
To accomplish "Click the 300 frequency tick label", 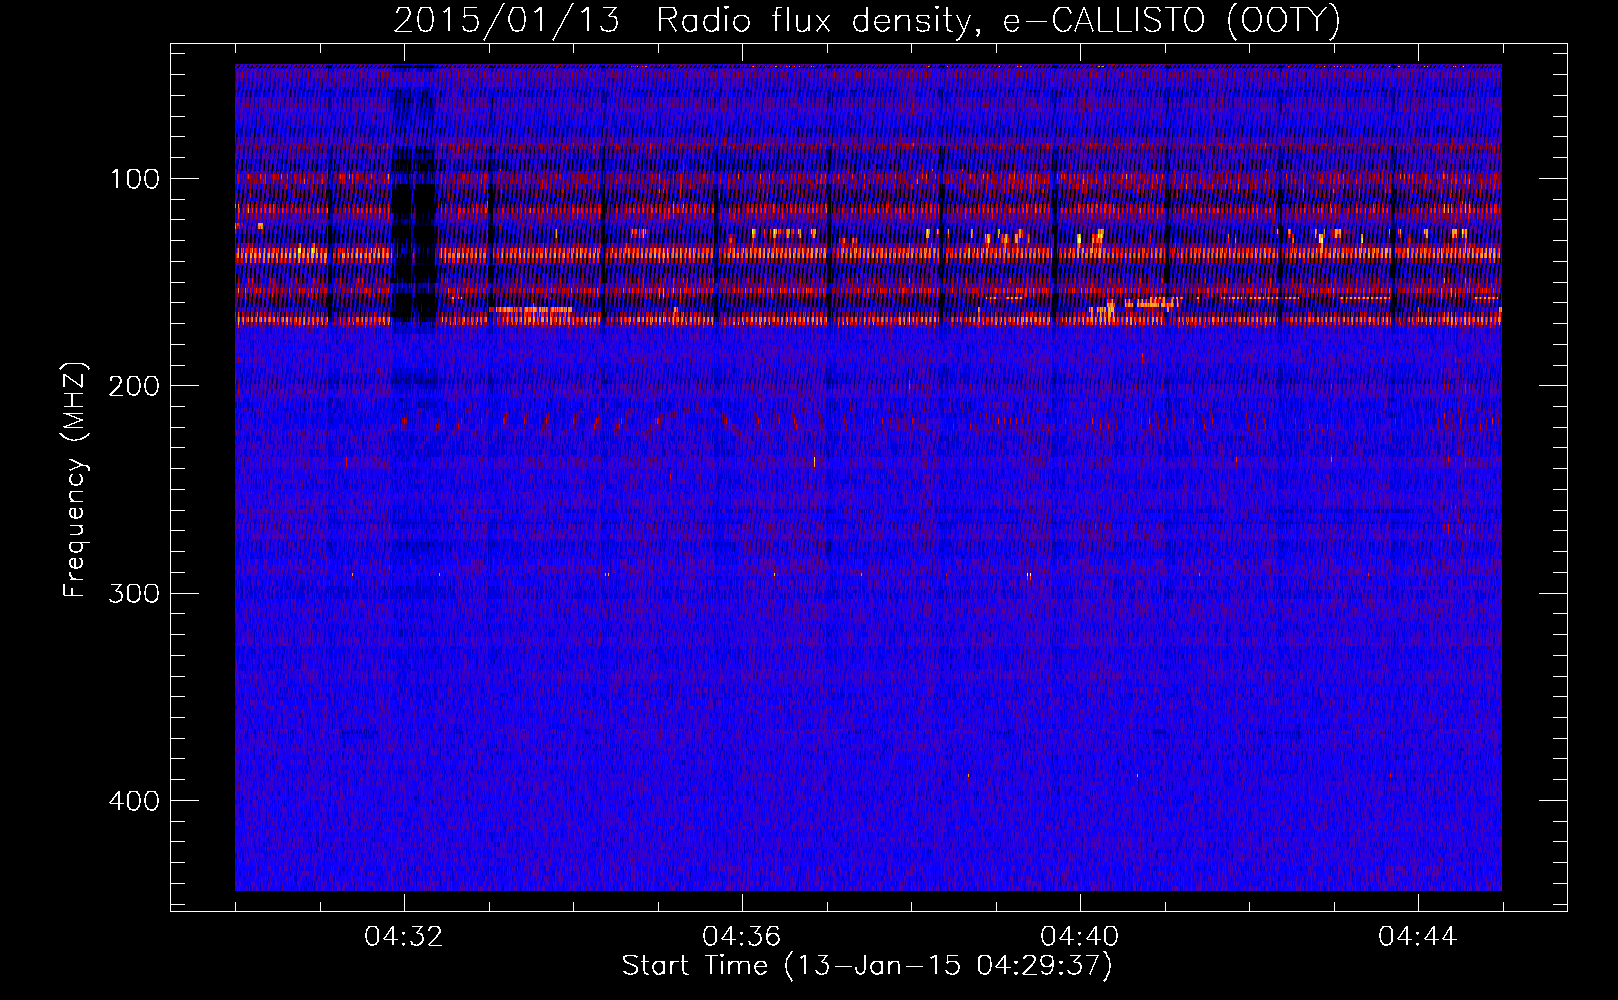I will (x=134, y=593).
